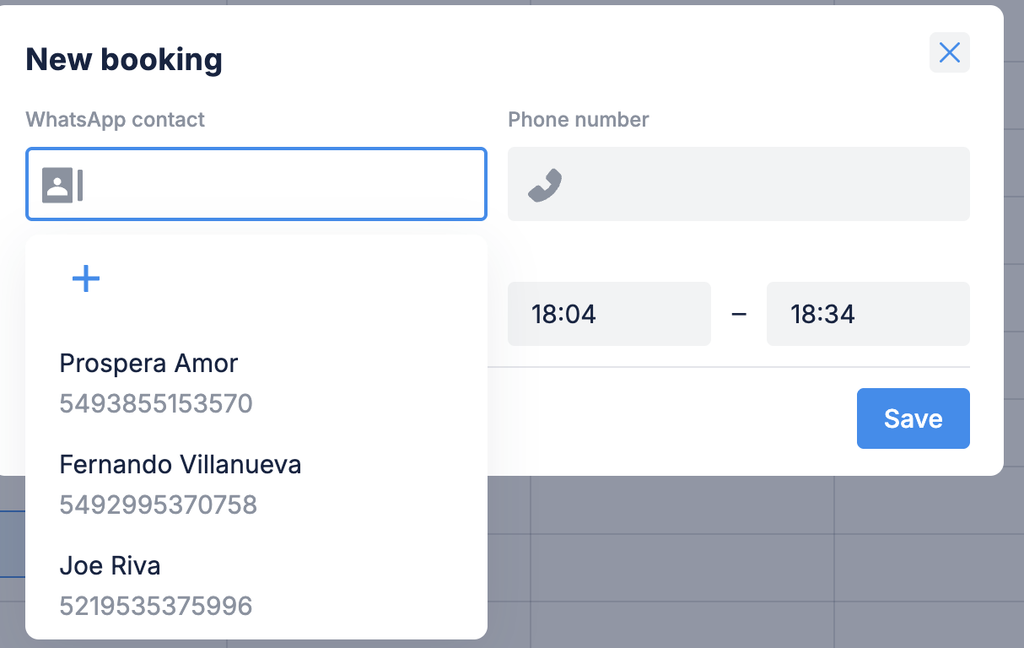
Task: Save the new booking
Action: [912, 418]
